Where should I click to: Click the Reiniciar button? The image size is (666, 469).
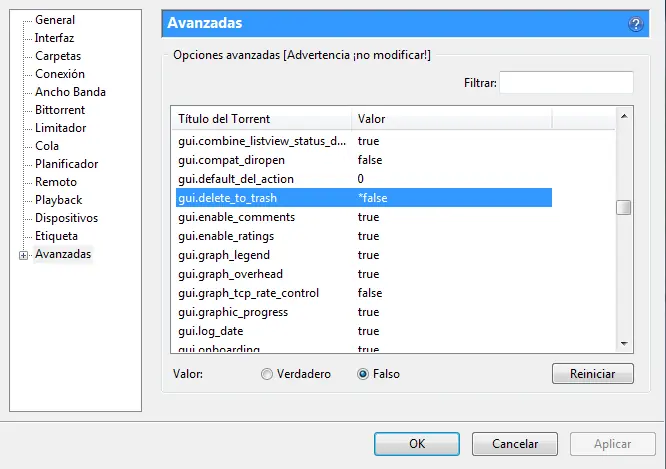coord(593,374)
